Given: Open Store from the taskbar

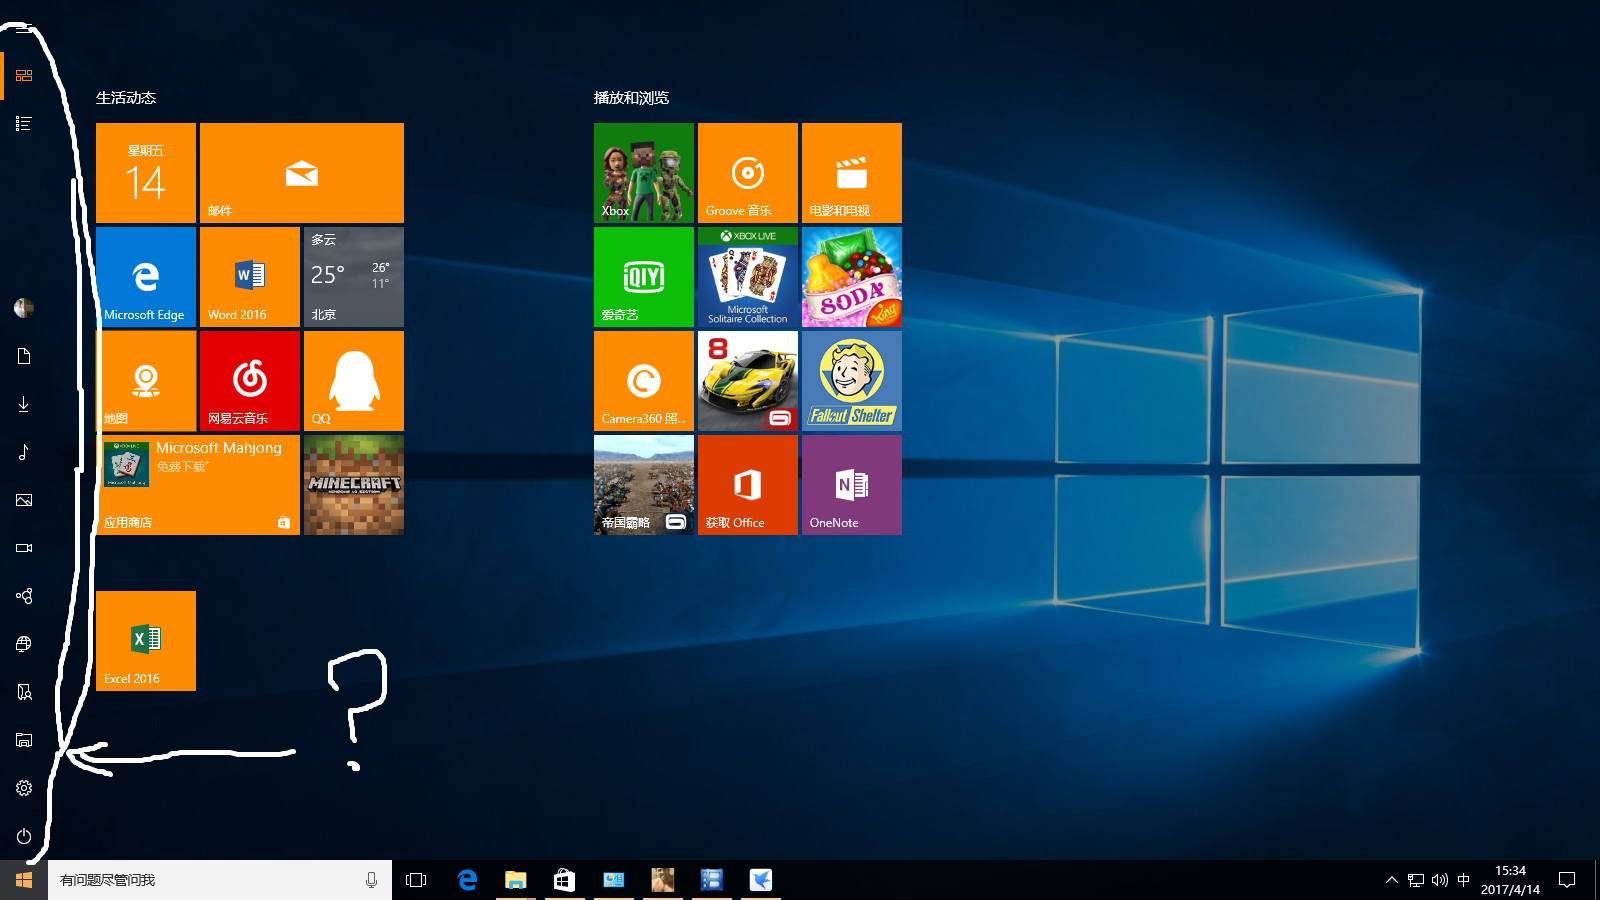Looking at the screenshot, I should [x=564, y=880].
